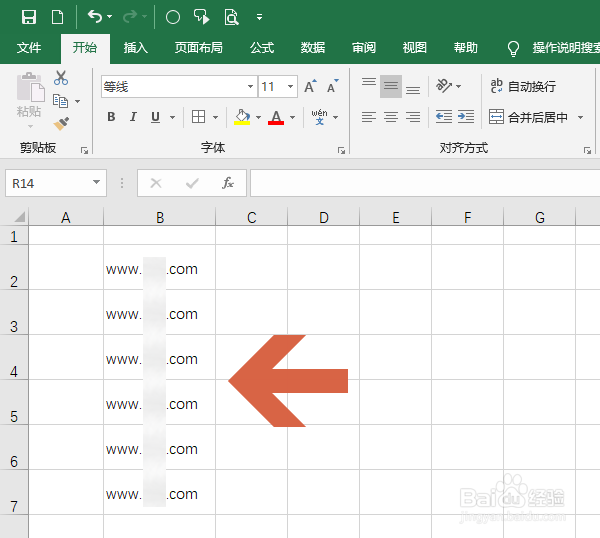Create a new blank workbook icon

[x=57, y=17]
